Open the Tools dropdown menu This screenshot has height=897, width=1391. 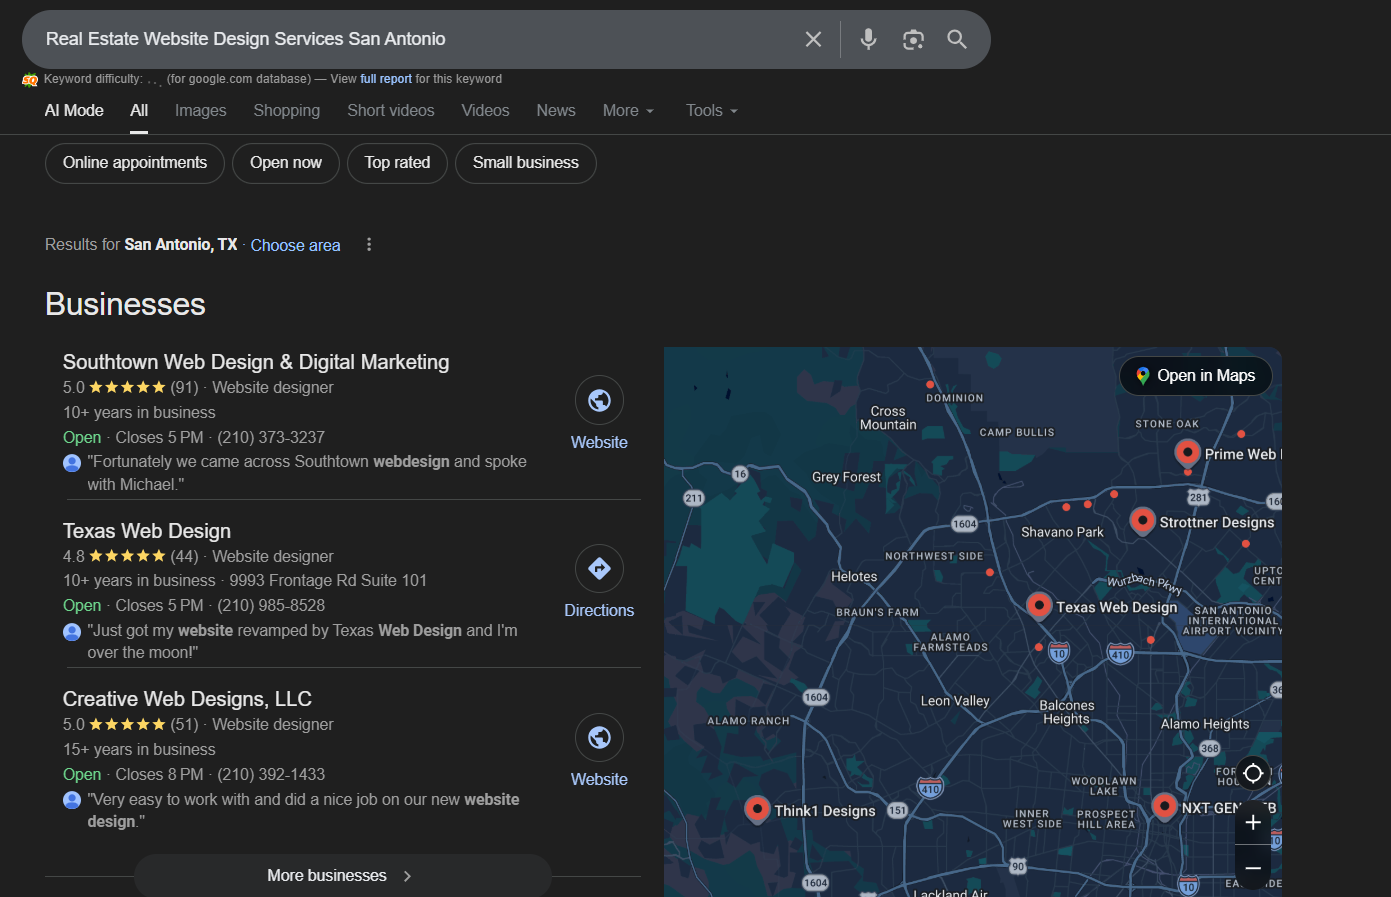tap(711, 111)
